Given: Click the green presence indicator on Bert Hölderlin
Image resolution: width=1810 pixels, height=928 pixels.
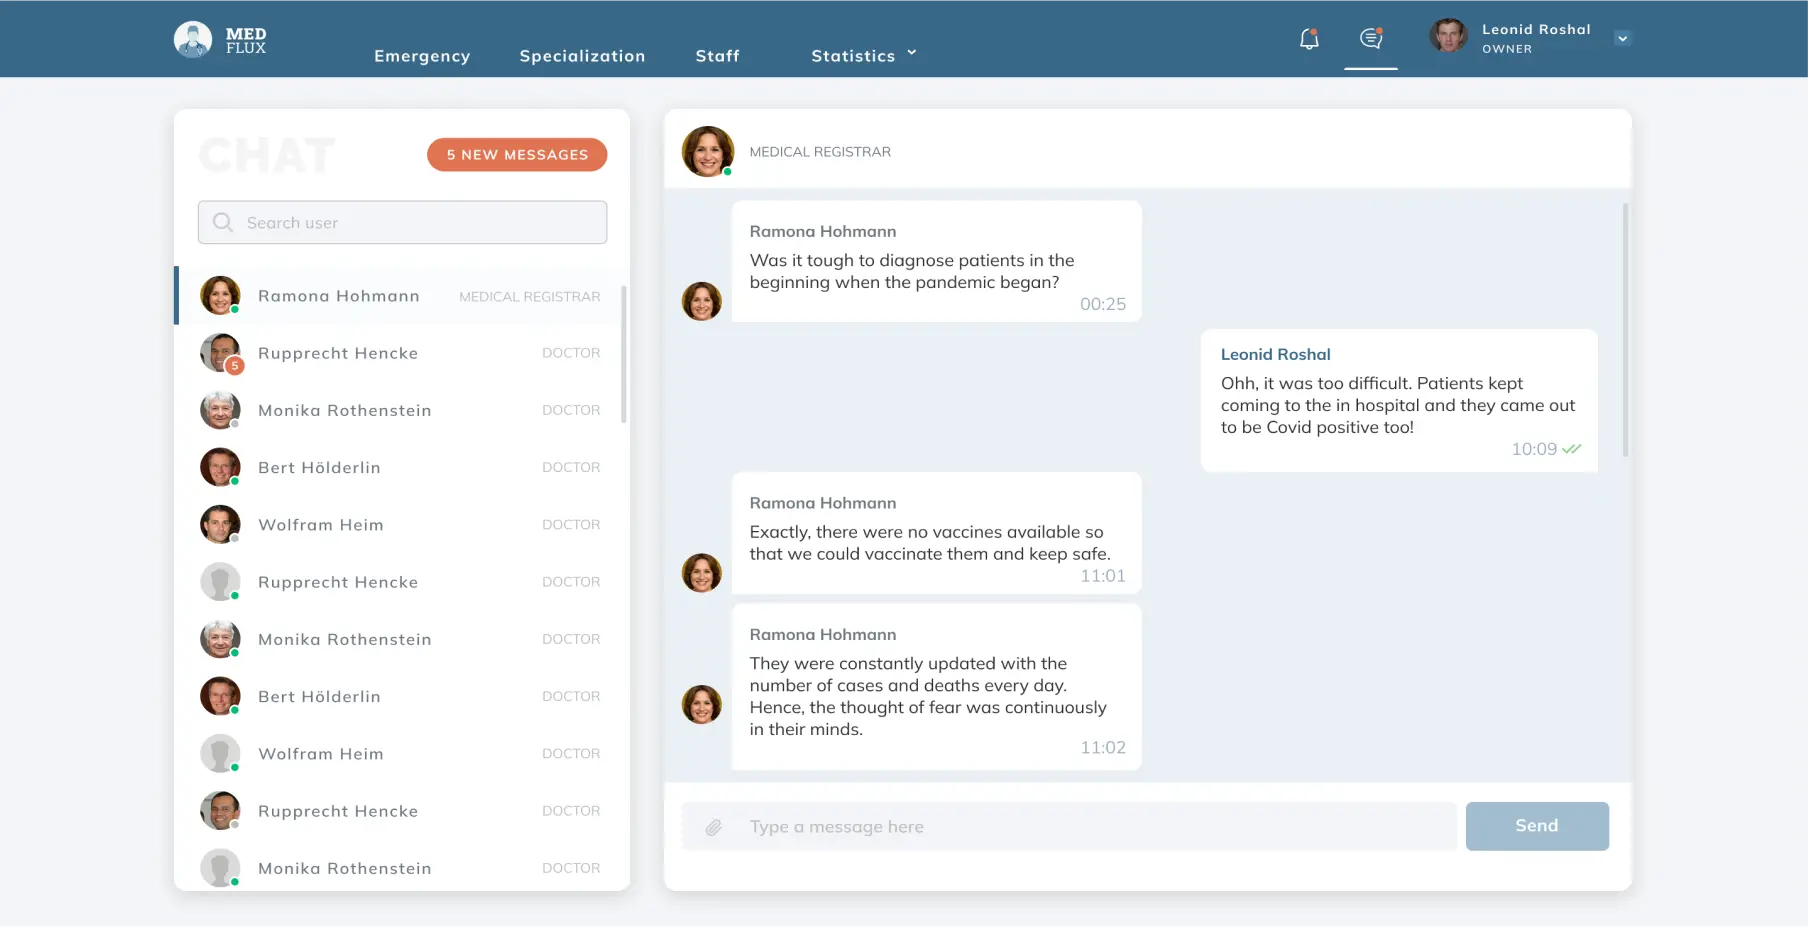Looking at the screenshot, I should 235,480.
